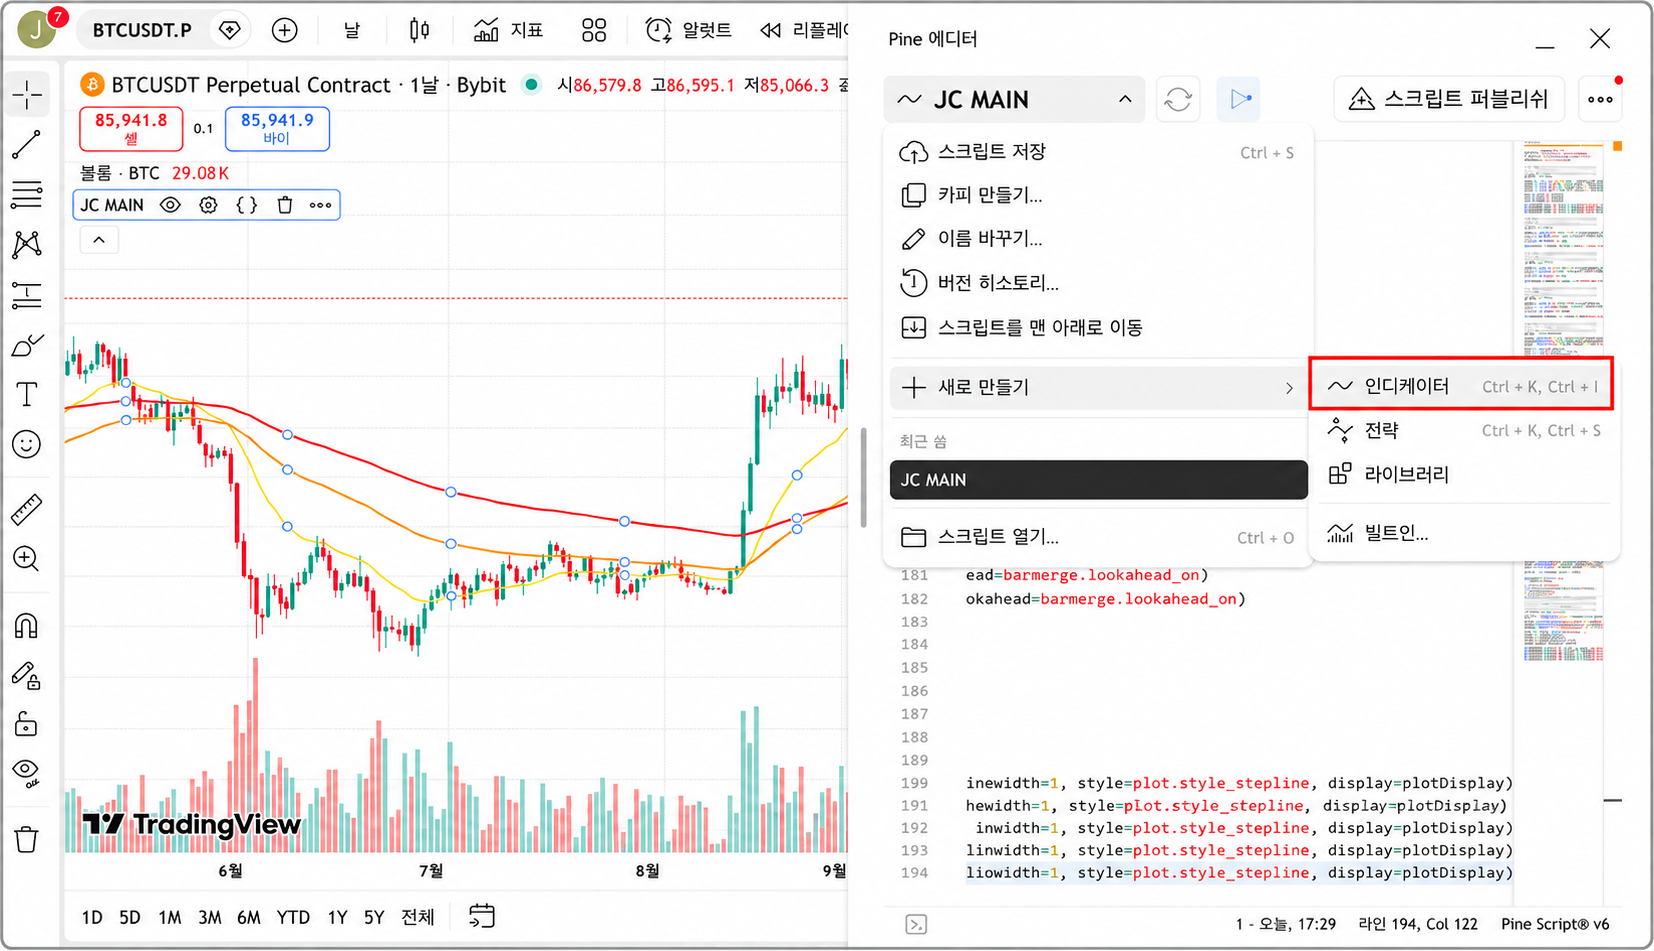This screenshot has height=951, width=1654.
Task: Add a symbol with the plus icon
Action: pos(285,30)
